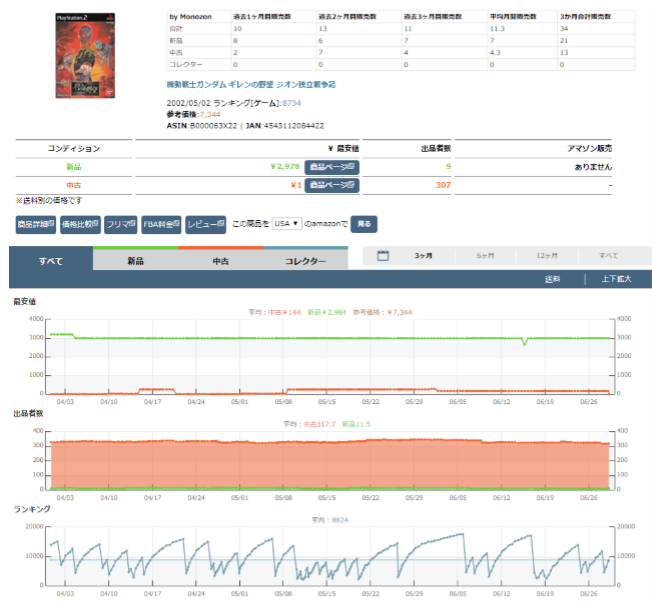Open product page button for new ¥2,978
Screen dimensions: 652x603
point(332,167)
